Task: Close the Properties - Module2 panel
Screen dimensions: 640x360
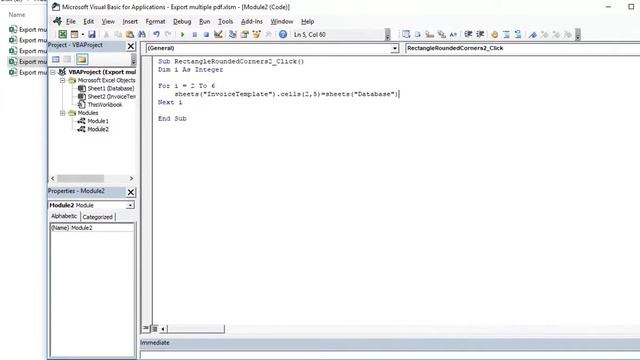Action: pos(131,192)
